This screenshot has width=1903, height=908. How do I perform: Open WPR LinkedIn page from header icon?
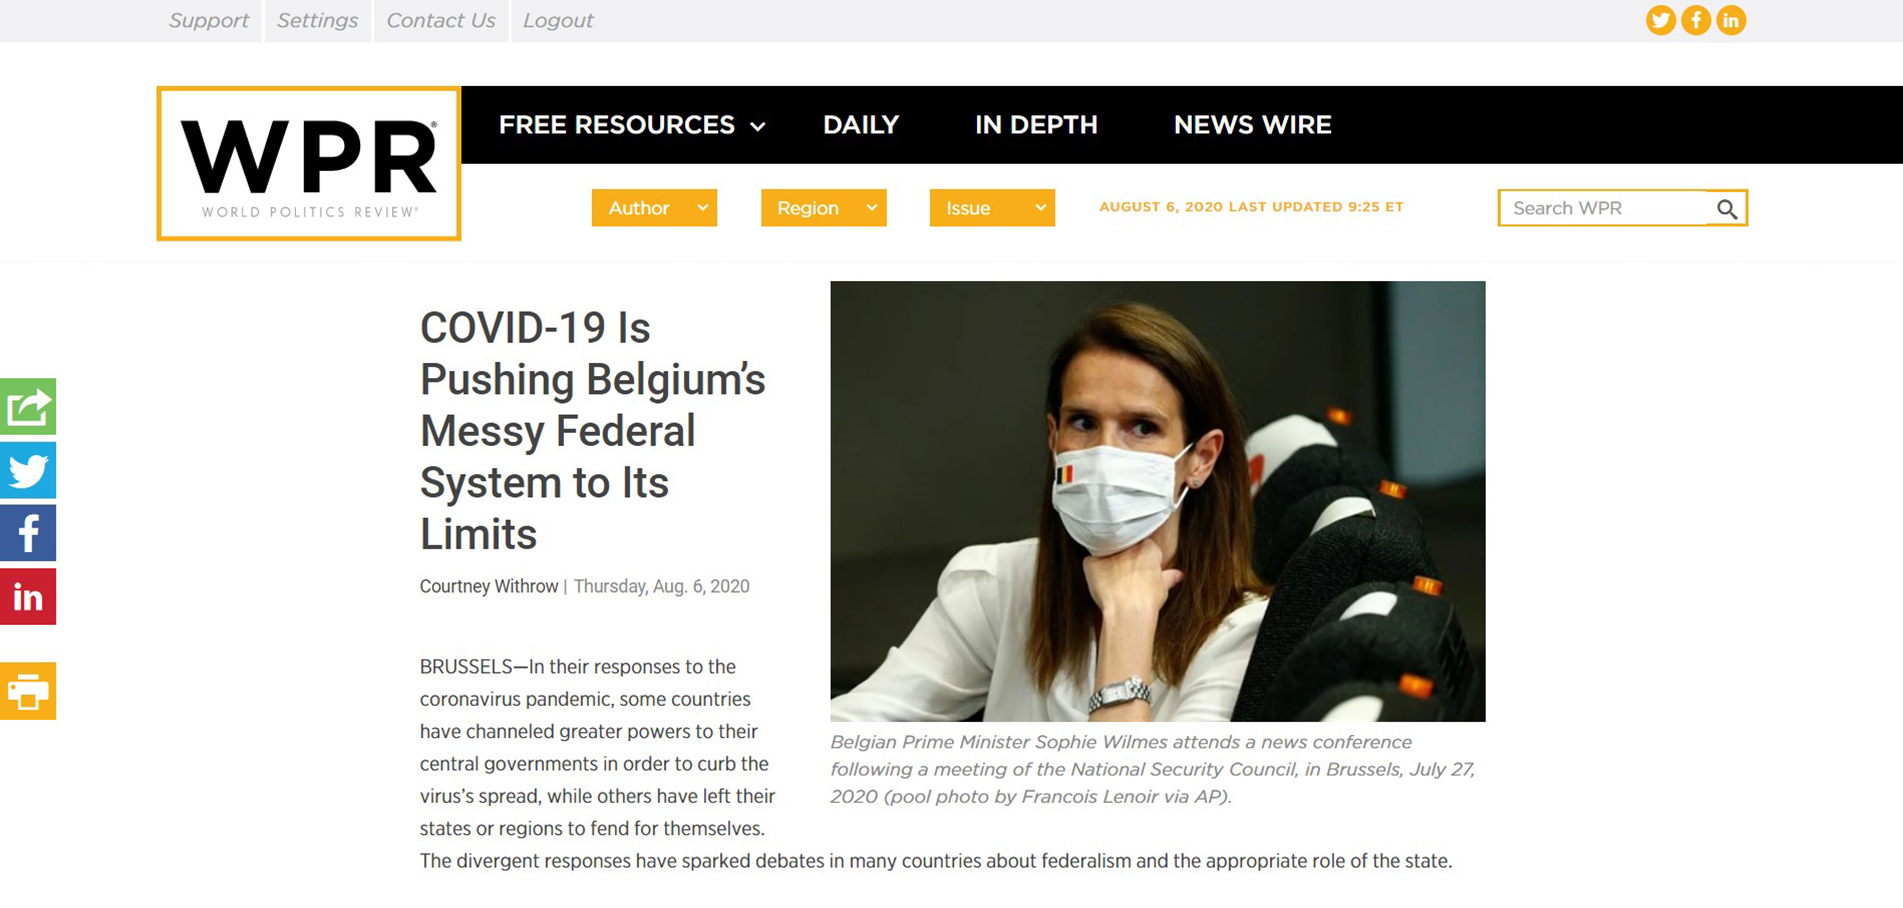coord(1731,20)
